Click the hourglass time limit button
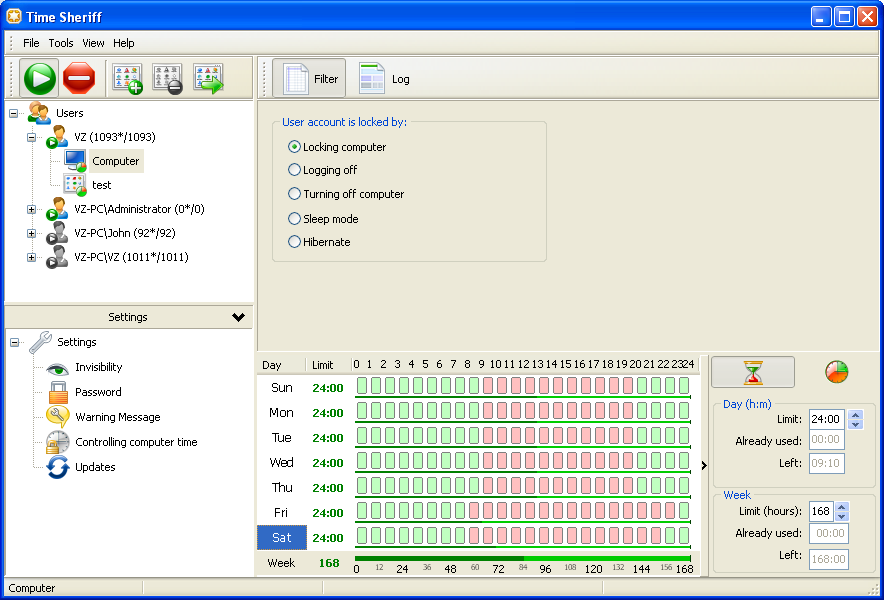 click(753, 372)
